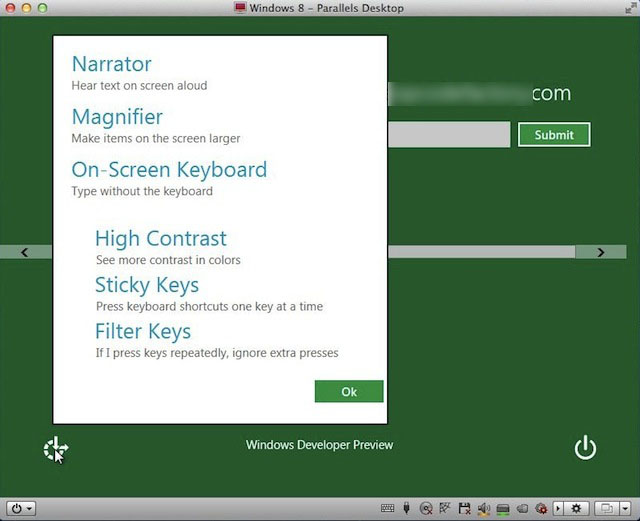640x521 pixels.
Task: Open the Parallels power dropdown menu
Action: (x=22, y=508)
